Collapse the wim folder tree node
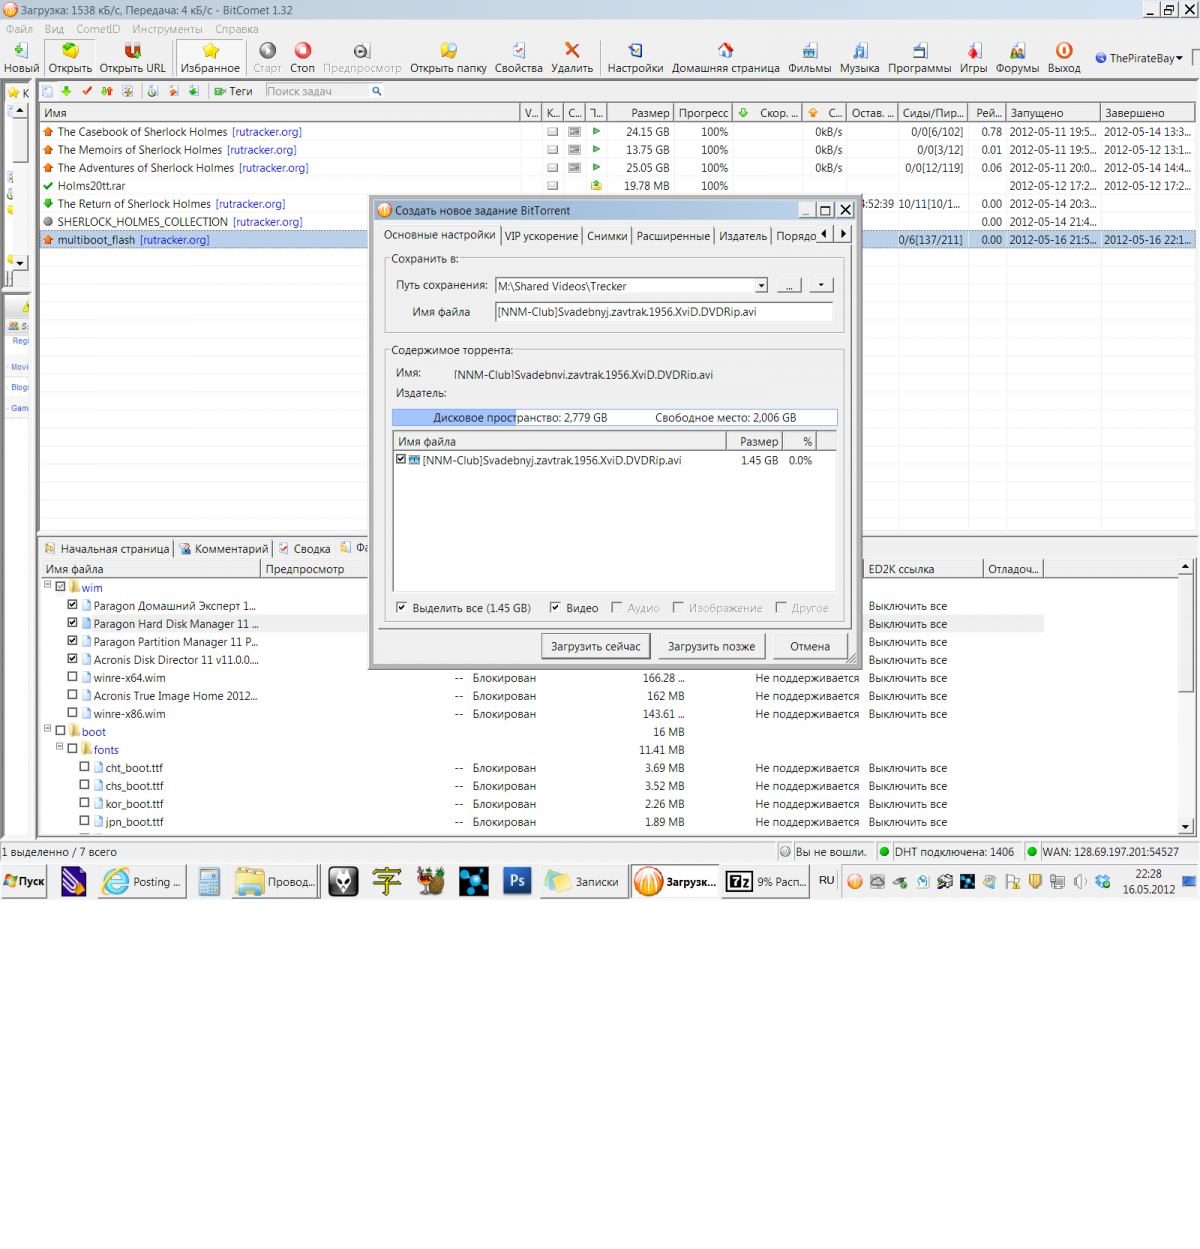Viewport: 1200px width, 1249px height. pos(47,585)
